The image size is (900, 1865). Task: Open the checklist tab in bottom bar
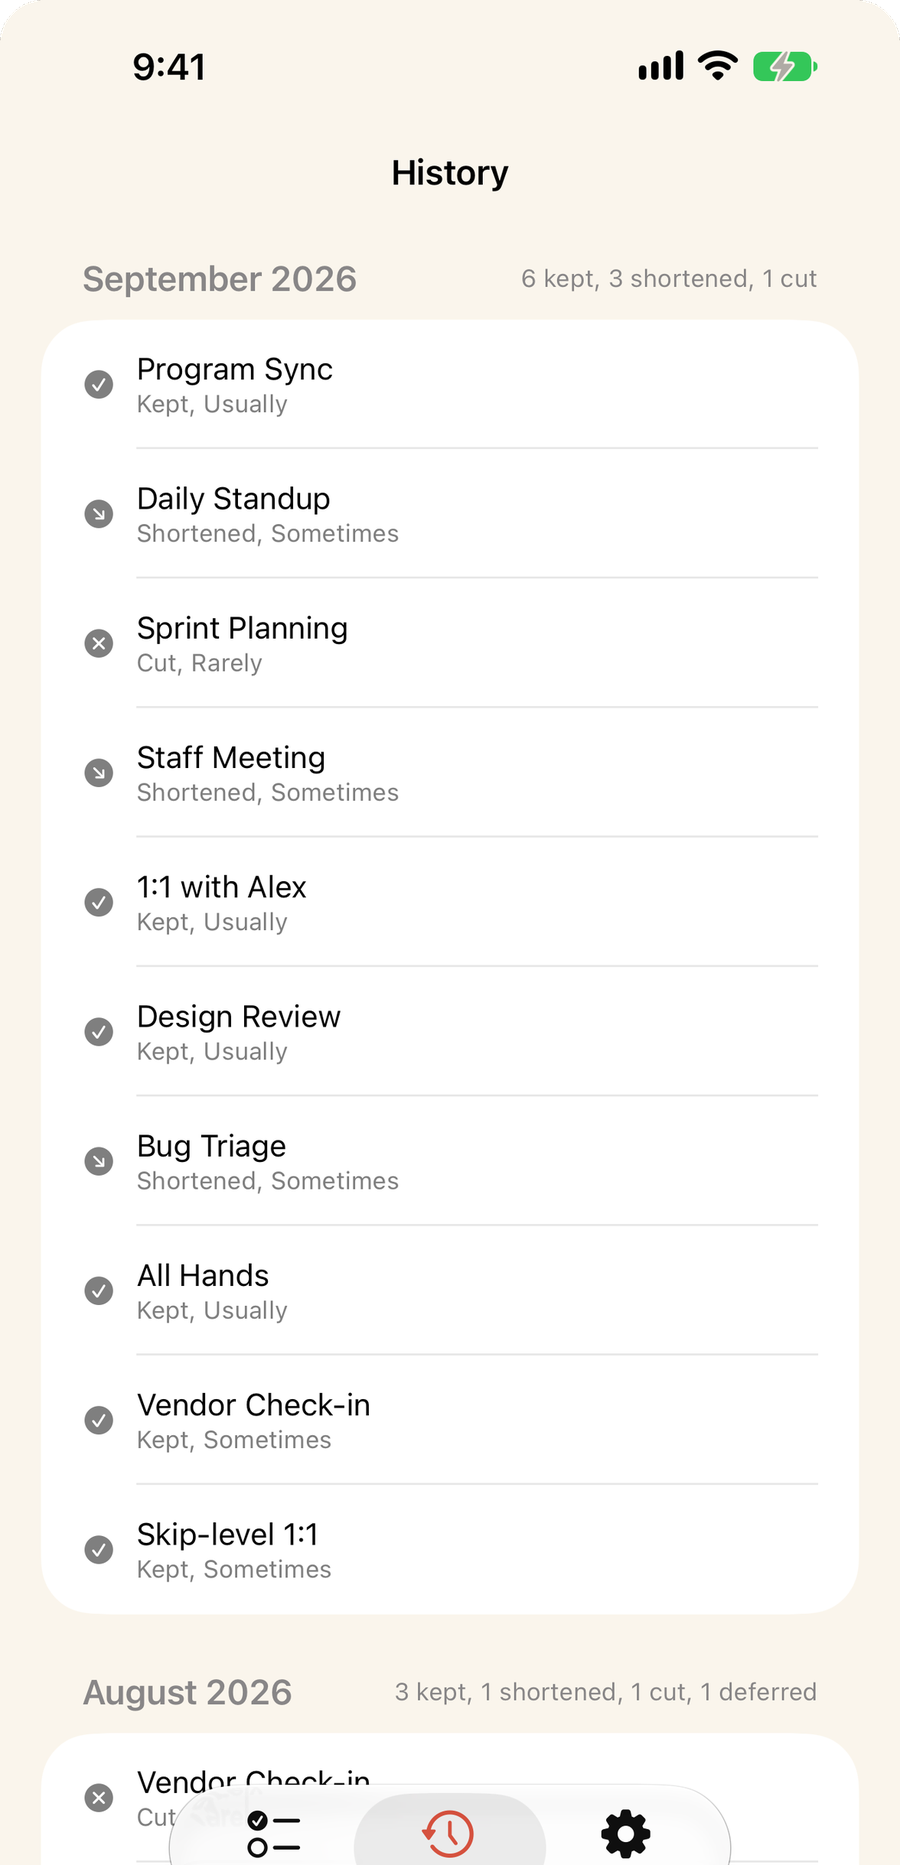click(x=274, y=1834)
